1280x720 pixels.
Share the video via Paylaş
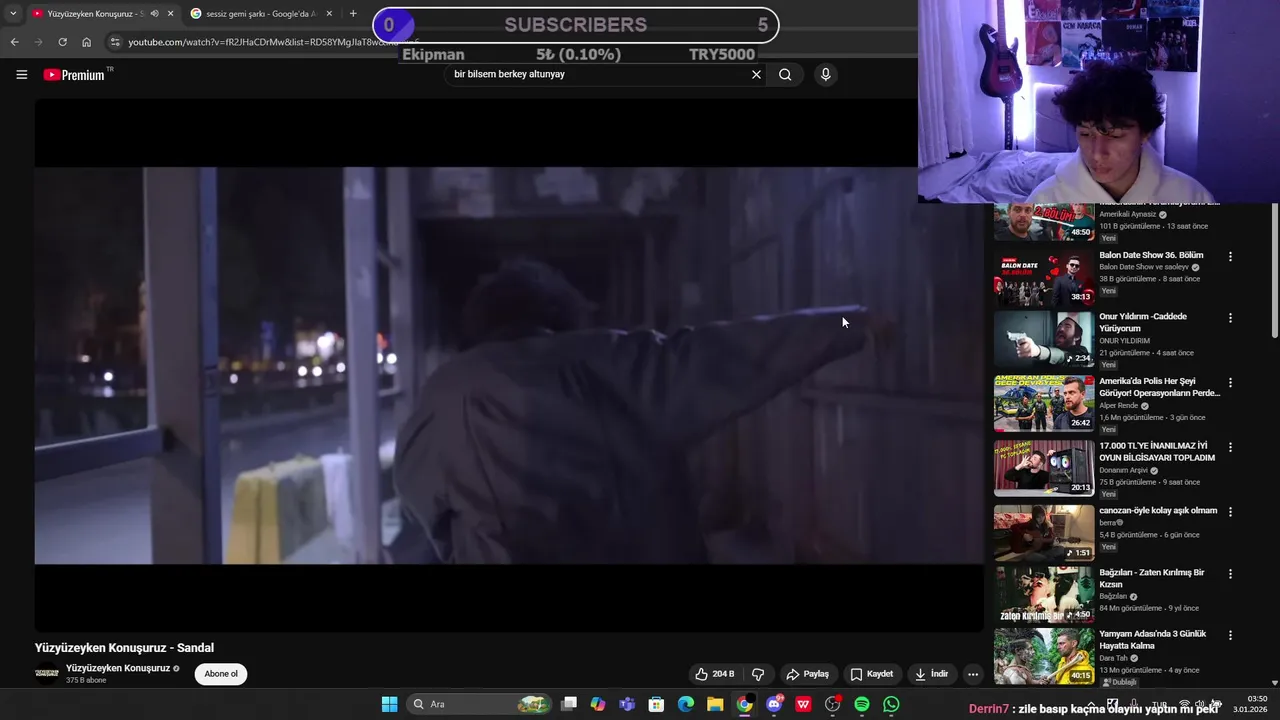coord(807,674)
